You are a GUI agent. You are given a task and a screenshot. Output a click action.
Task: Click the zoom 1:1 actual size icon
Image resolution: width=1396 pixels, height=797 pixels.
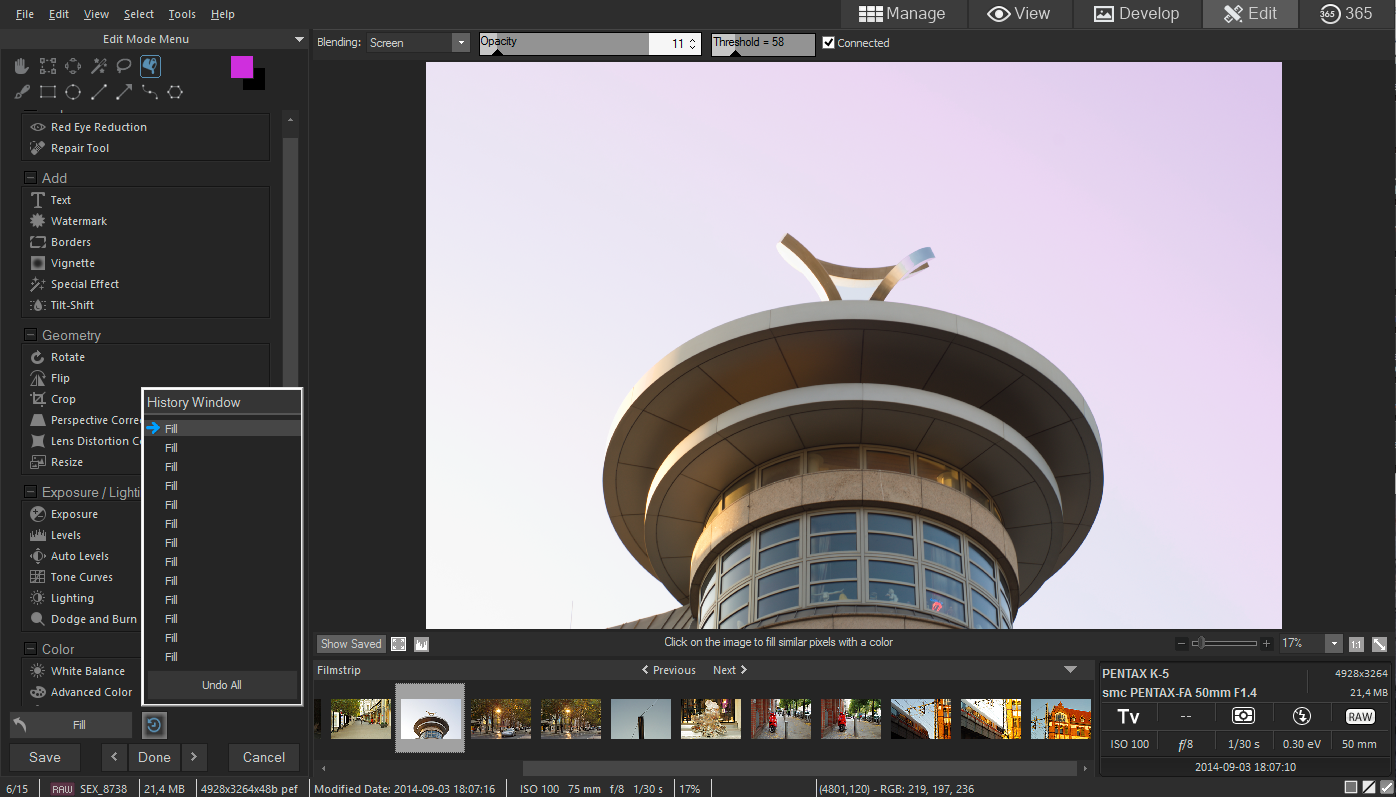pos(1356,644)
